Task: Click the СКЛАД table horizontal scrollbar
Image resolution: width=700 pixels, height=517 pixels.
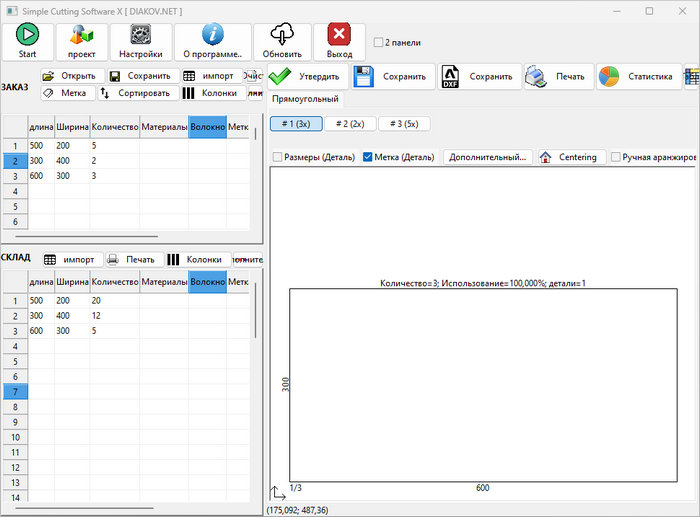Action: click(x=84, y=508)
